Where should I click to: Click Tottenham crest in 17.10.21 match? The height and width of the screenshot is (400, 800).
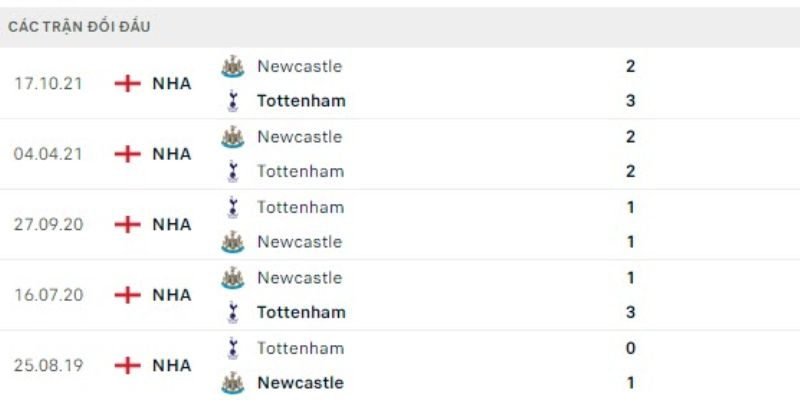(x=232, y=101)
